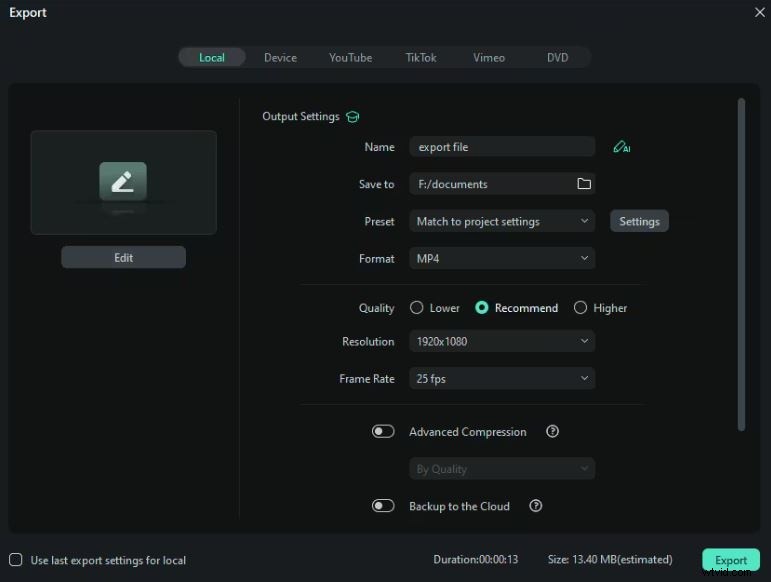Open the Format MP4 dropdown
The width and height of the screenshot is (771, 582).
click(502, 259)
